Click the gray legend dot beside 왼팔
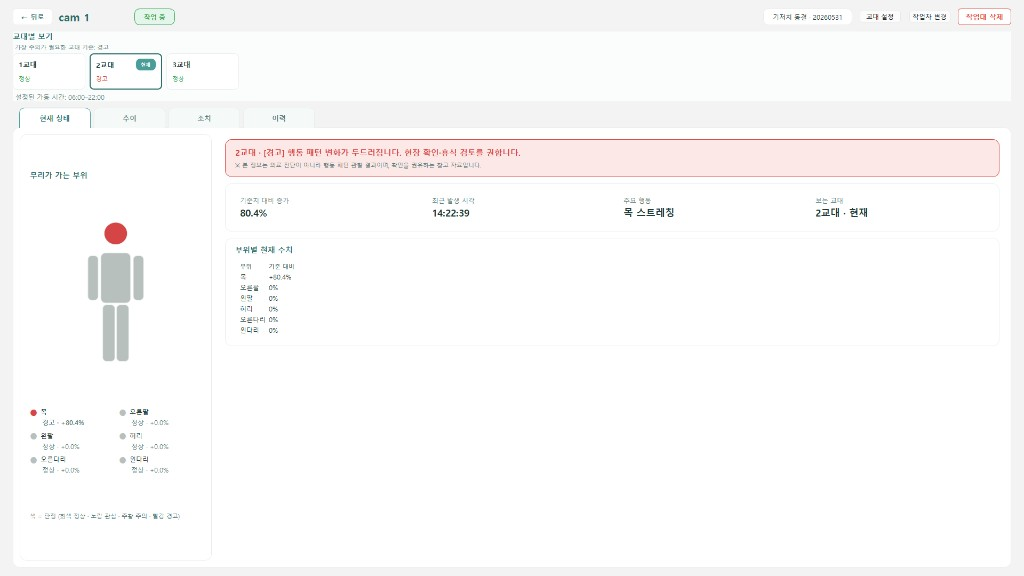This screenshot has height=576, width=1024. coord(34,436)
